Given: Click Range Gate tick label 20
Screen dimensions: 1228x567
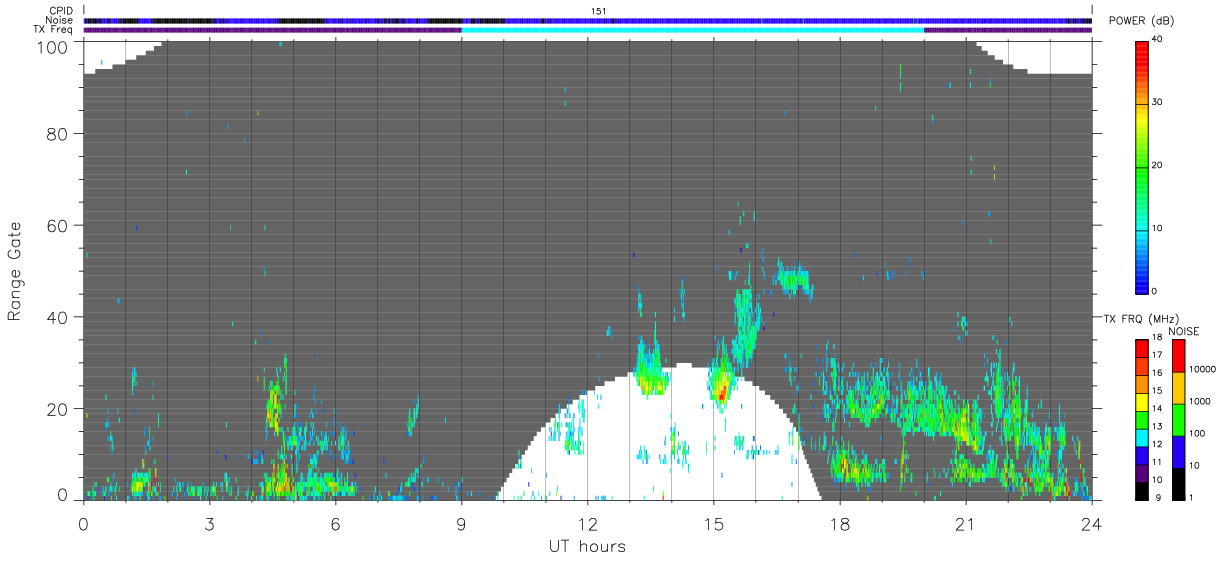Looking at the screenshot, I should pos(59,409).
